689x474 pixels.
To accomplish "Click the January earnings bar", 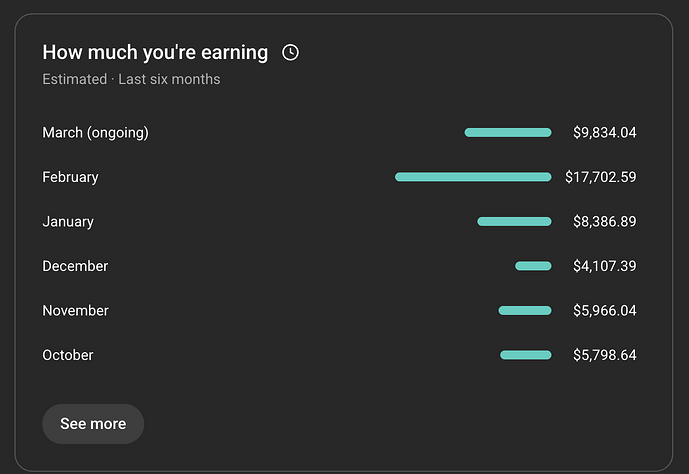I will pos(515,221).
